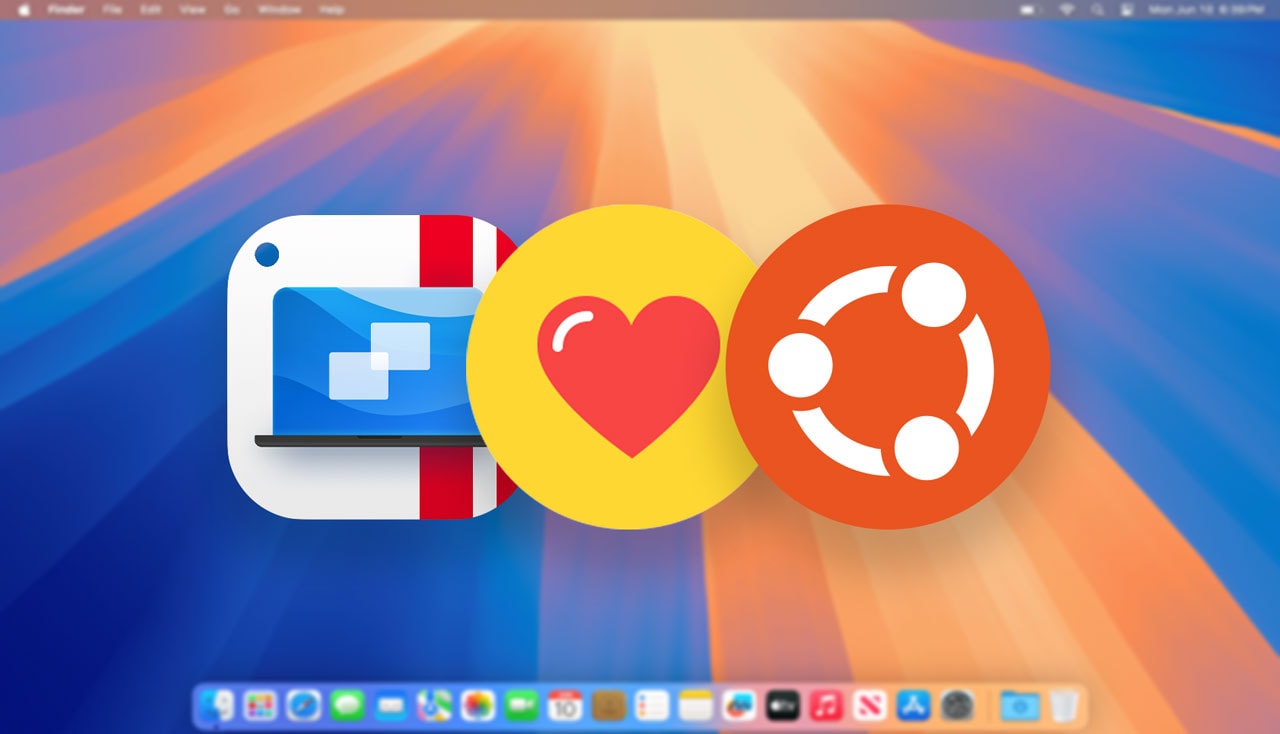1280x734 pixels.
Task: Open the Finder menu in menu bar
Action: tap(67, 9)
